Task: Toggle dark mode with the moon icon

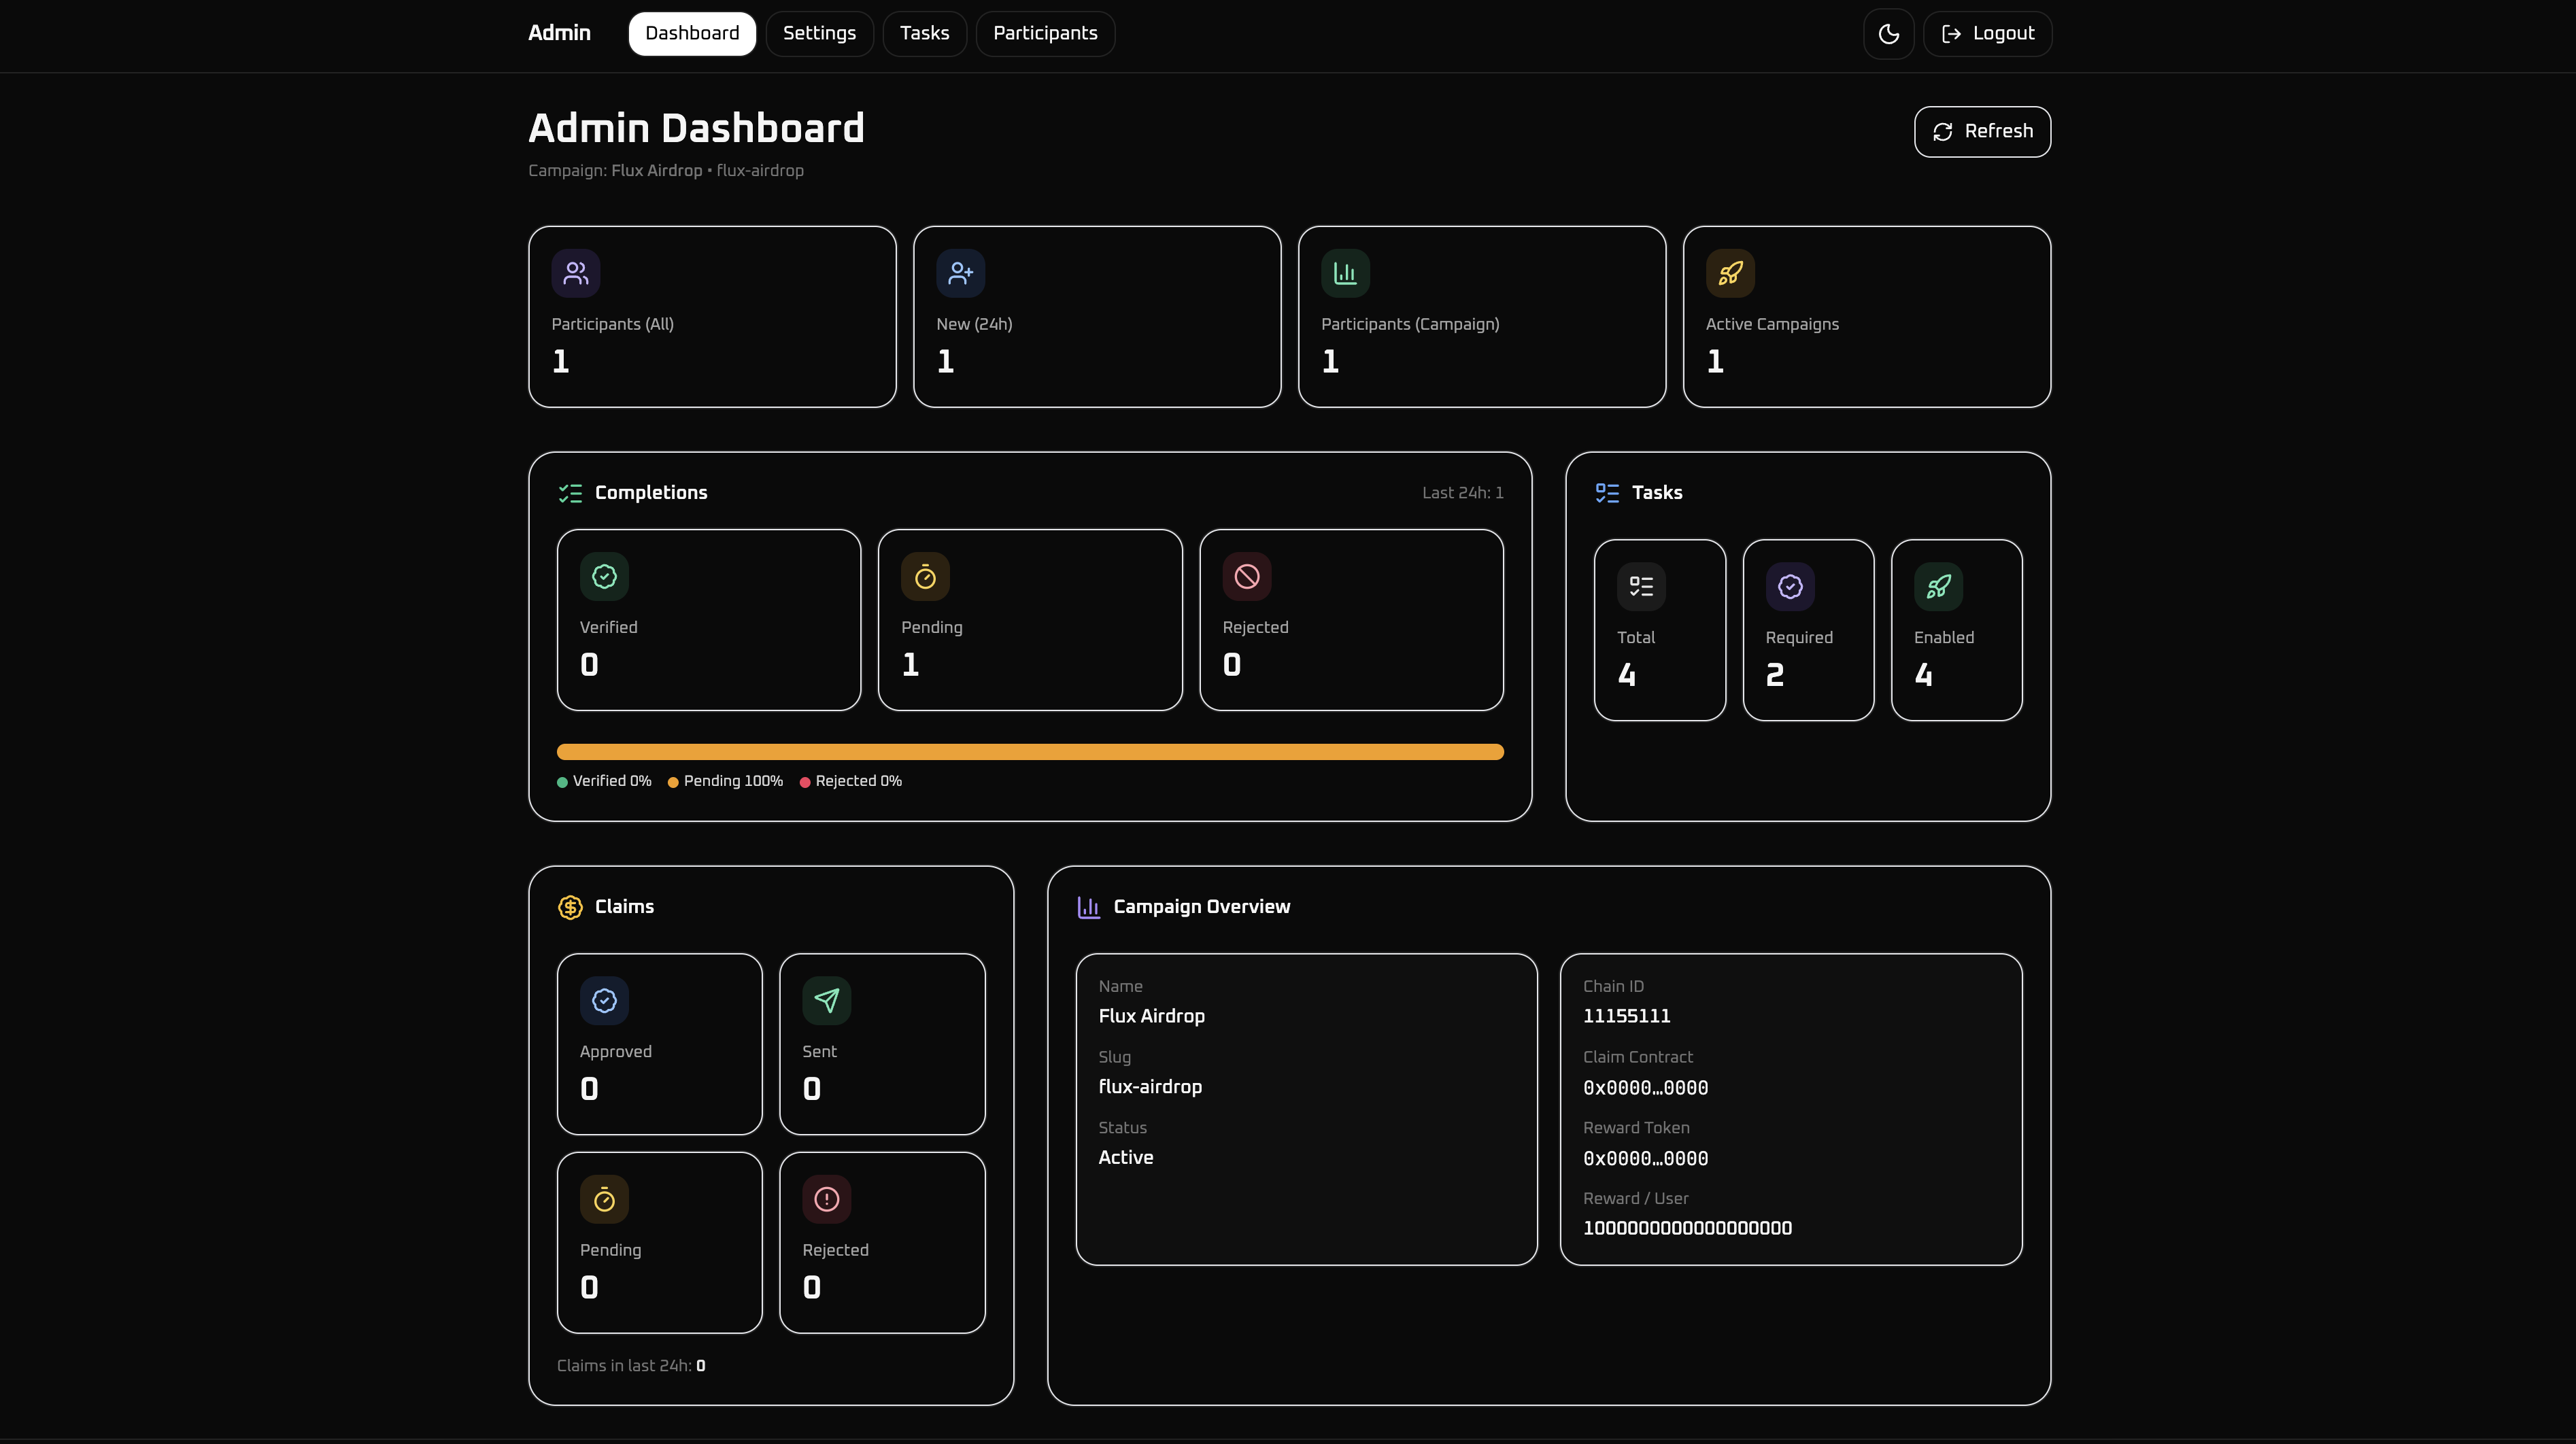Action: (1888, 34)
